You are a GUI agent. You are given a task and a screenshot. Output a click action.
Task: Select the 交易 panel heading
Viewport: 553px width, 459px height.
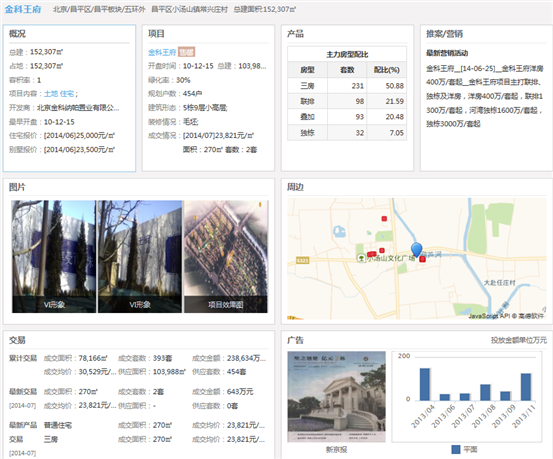[17, 340]
